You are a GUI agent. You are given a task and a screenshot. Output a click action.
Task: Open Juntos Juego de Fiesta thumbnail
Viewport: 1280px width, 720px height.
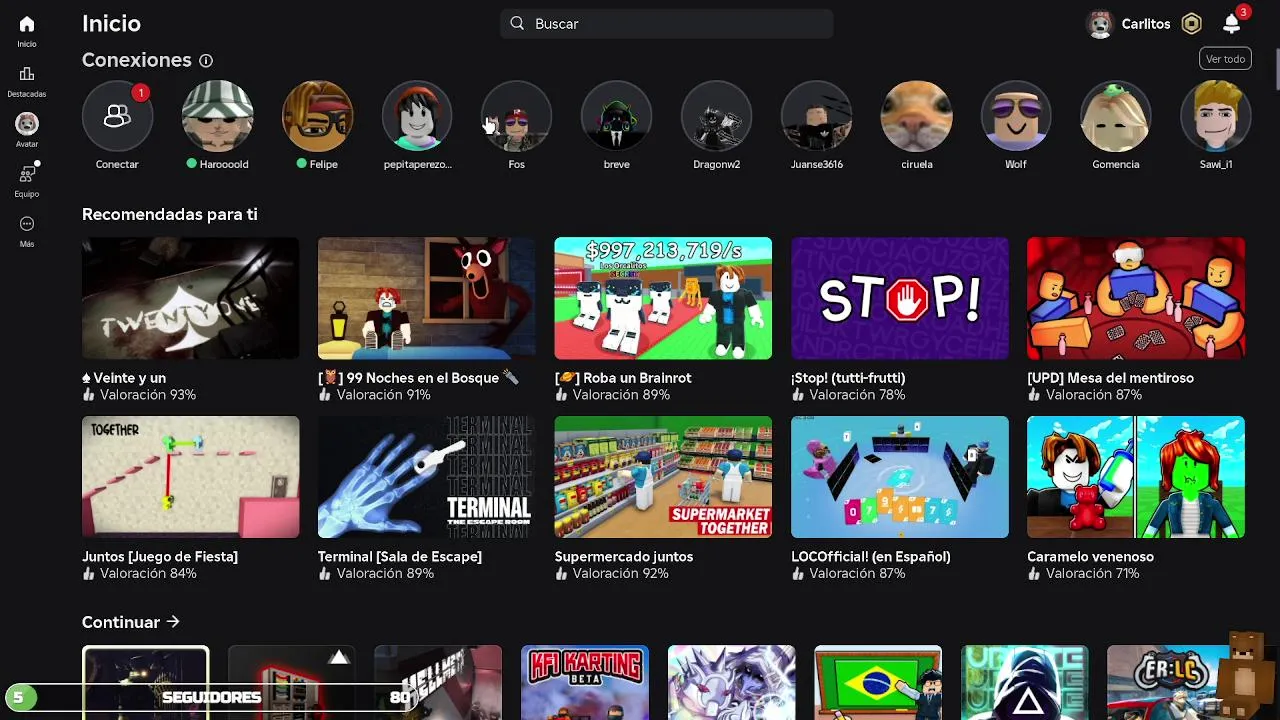(x=190, y=477)
